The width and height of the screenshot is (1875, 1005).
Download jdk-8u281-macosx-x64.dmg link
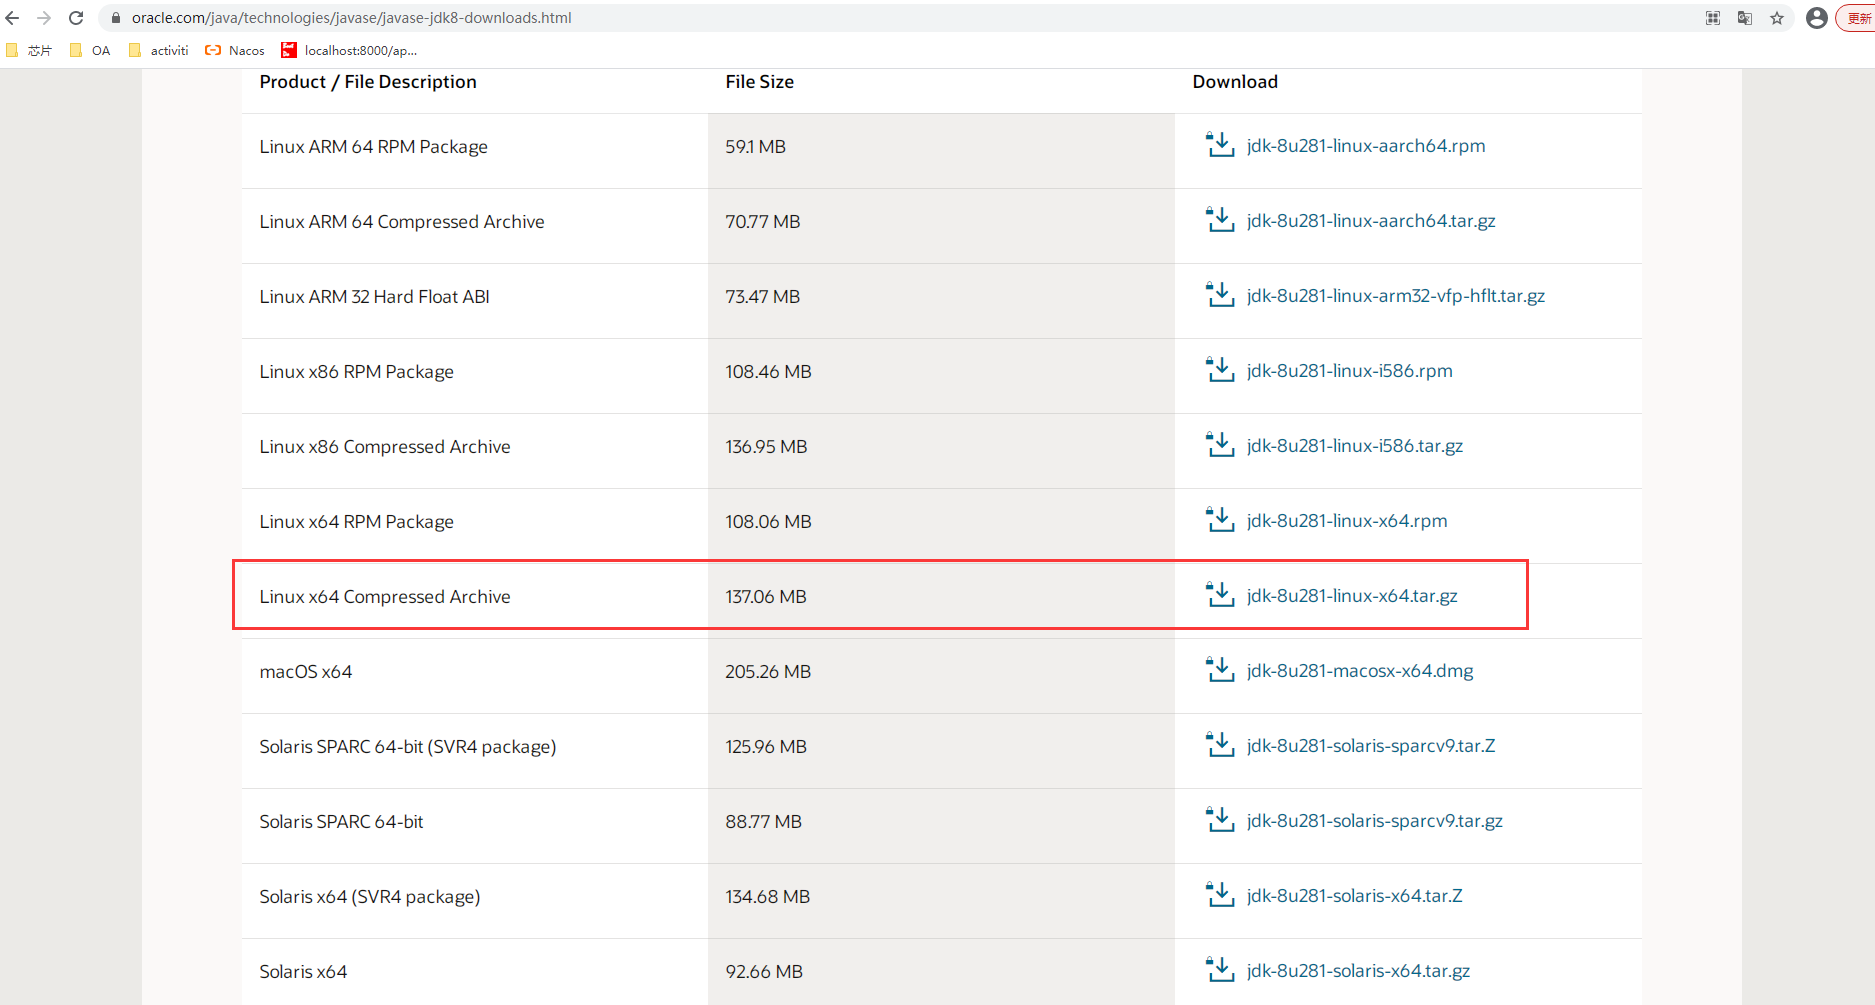tap(1360, 671)
